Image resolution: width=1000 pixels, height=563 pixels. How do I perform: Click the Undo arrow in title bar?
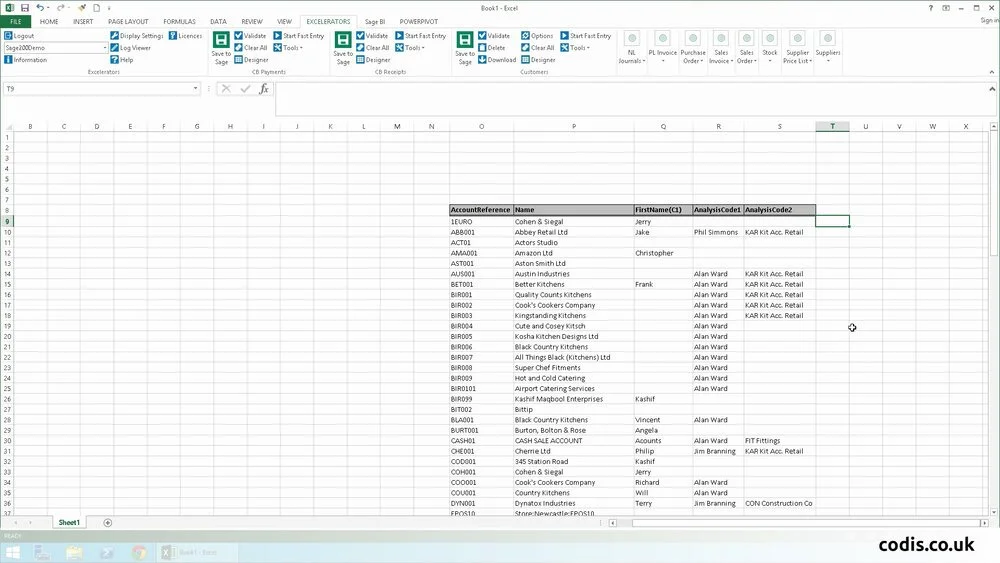point(40,8)
